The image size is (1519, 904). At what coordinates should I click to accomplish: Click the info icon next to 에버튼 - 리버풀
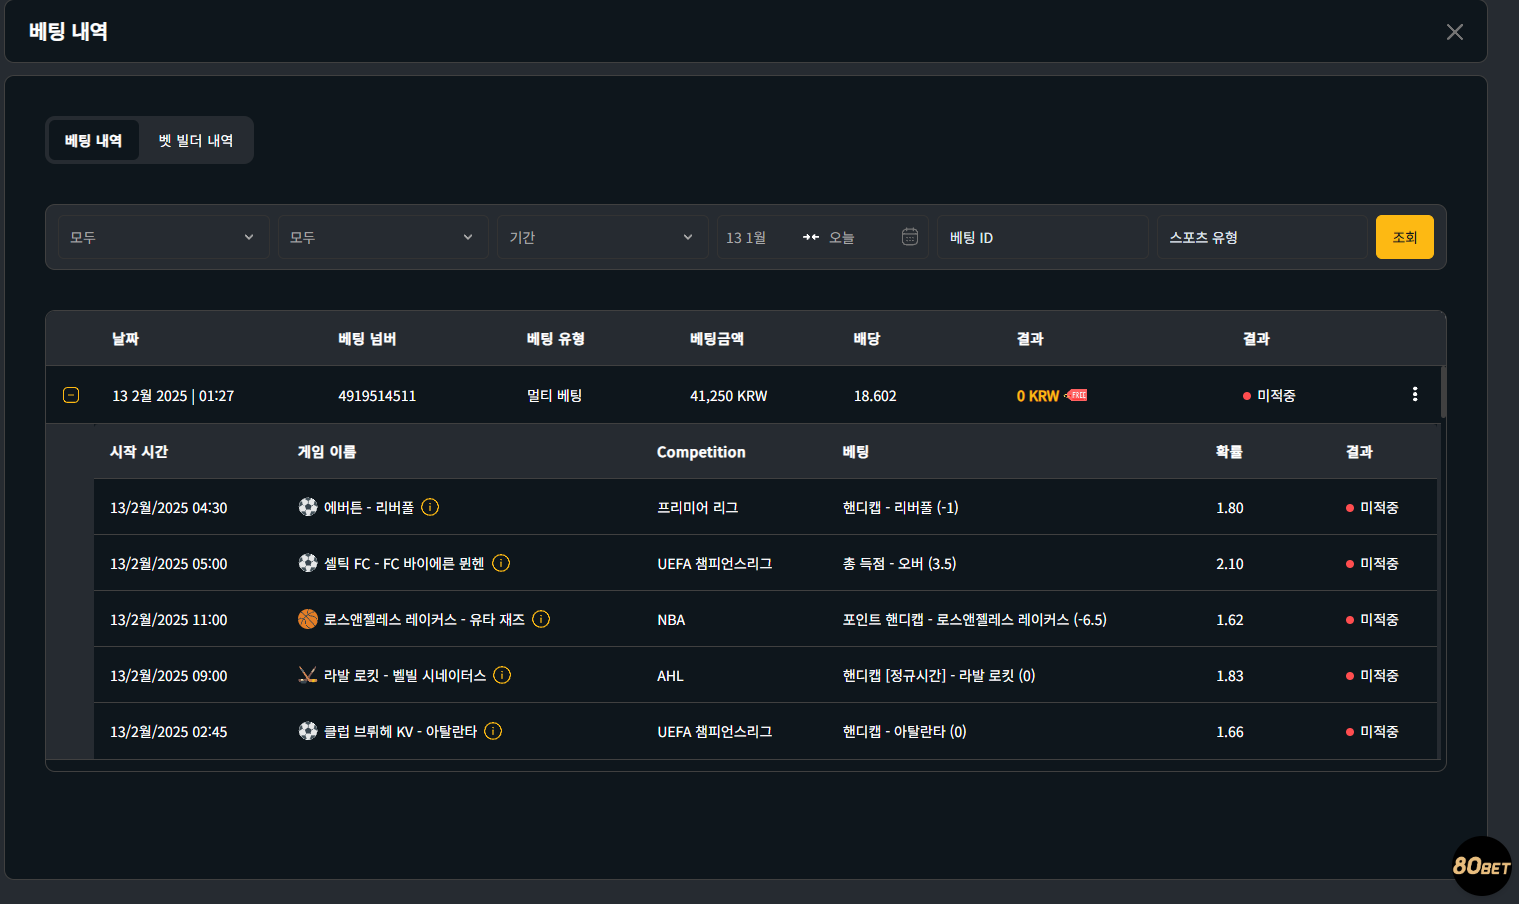[x=430, y=507]
